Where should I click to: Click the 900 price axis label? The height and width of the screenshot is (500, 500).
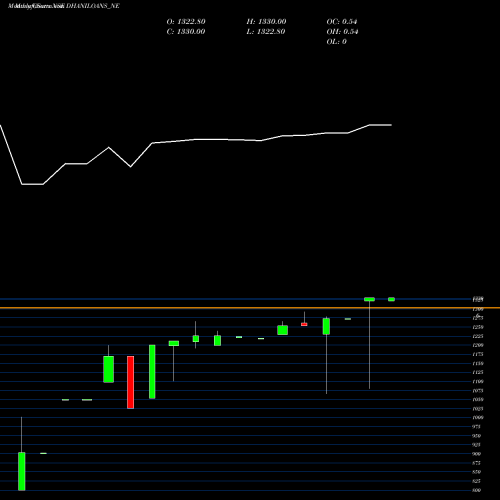pyautogui.click(x=477, y=454)
